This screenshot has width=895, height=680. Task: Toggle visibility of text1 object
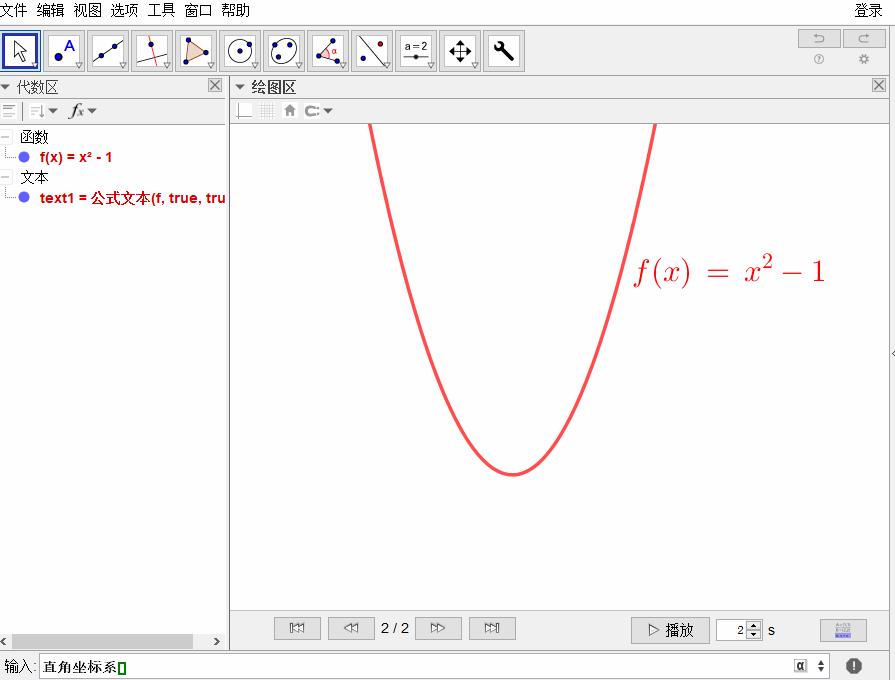(x=24, y=198)
